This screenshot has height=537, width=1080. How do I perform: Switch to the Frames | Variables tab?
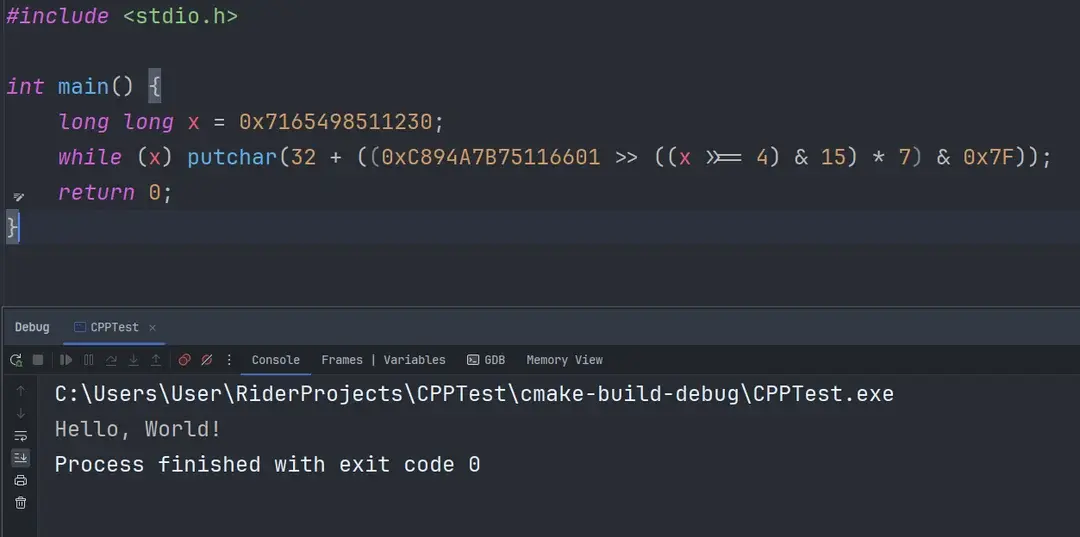point(383,360)
